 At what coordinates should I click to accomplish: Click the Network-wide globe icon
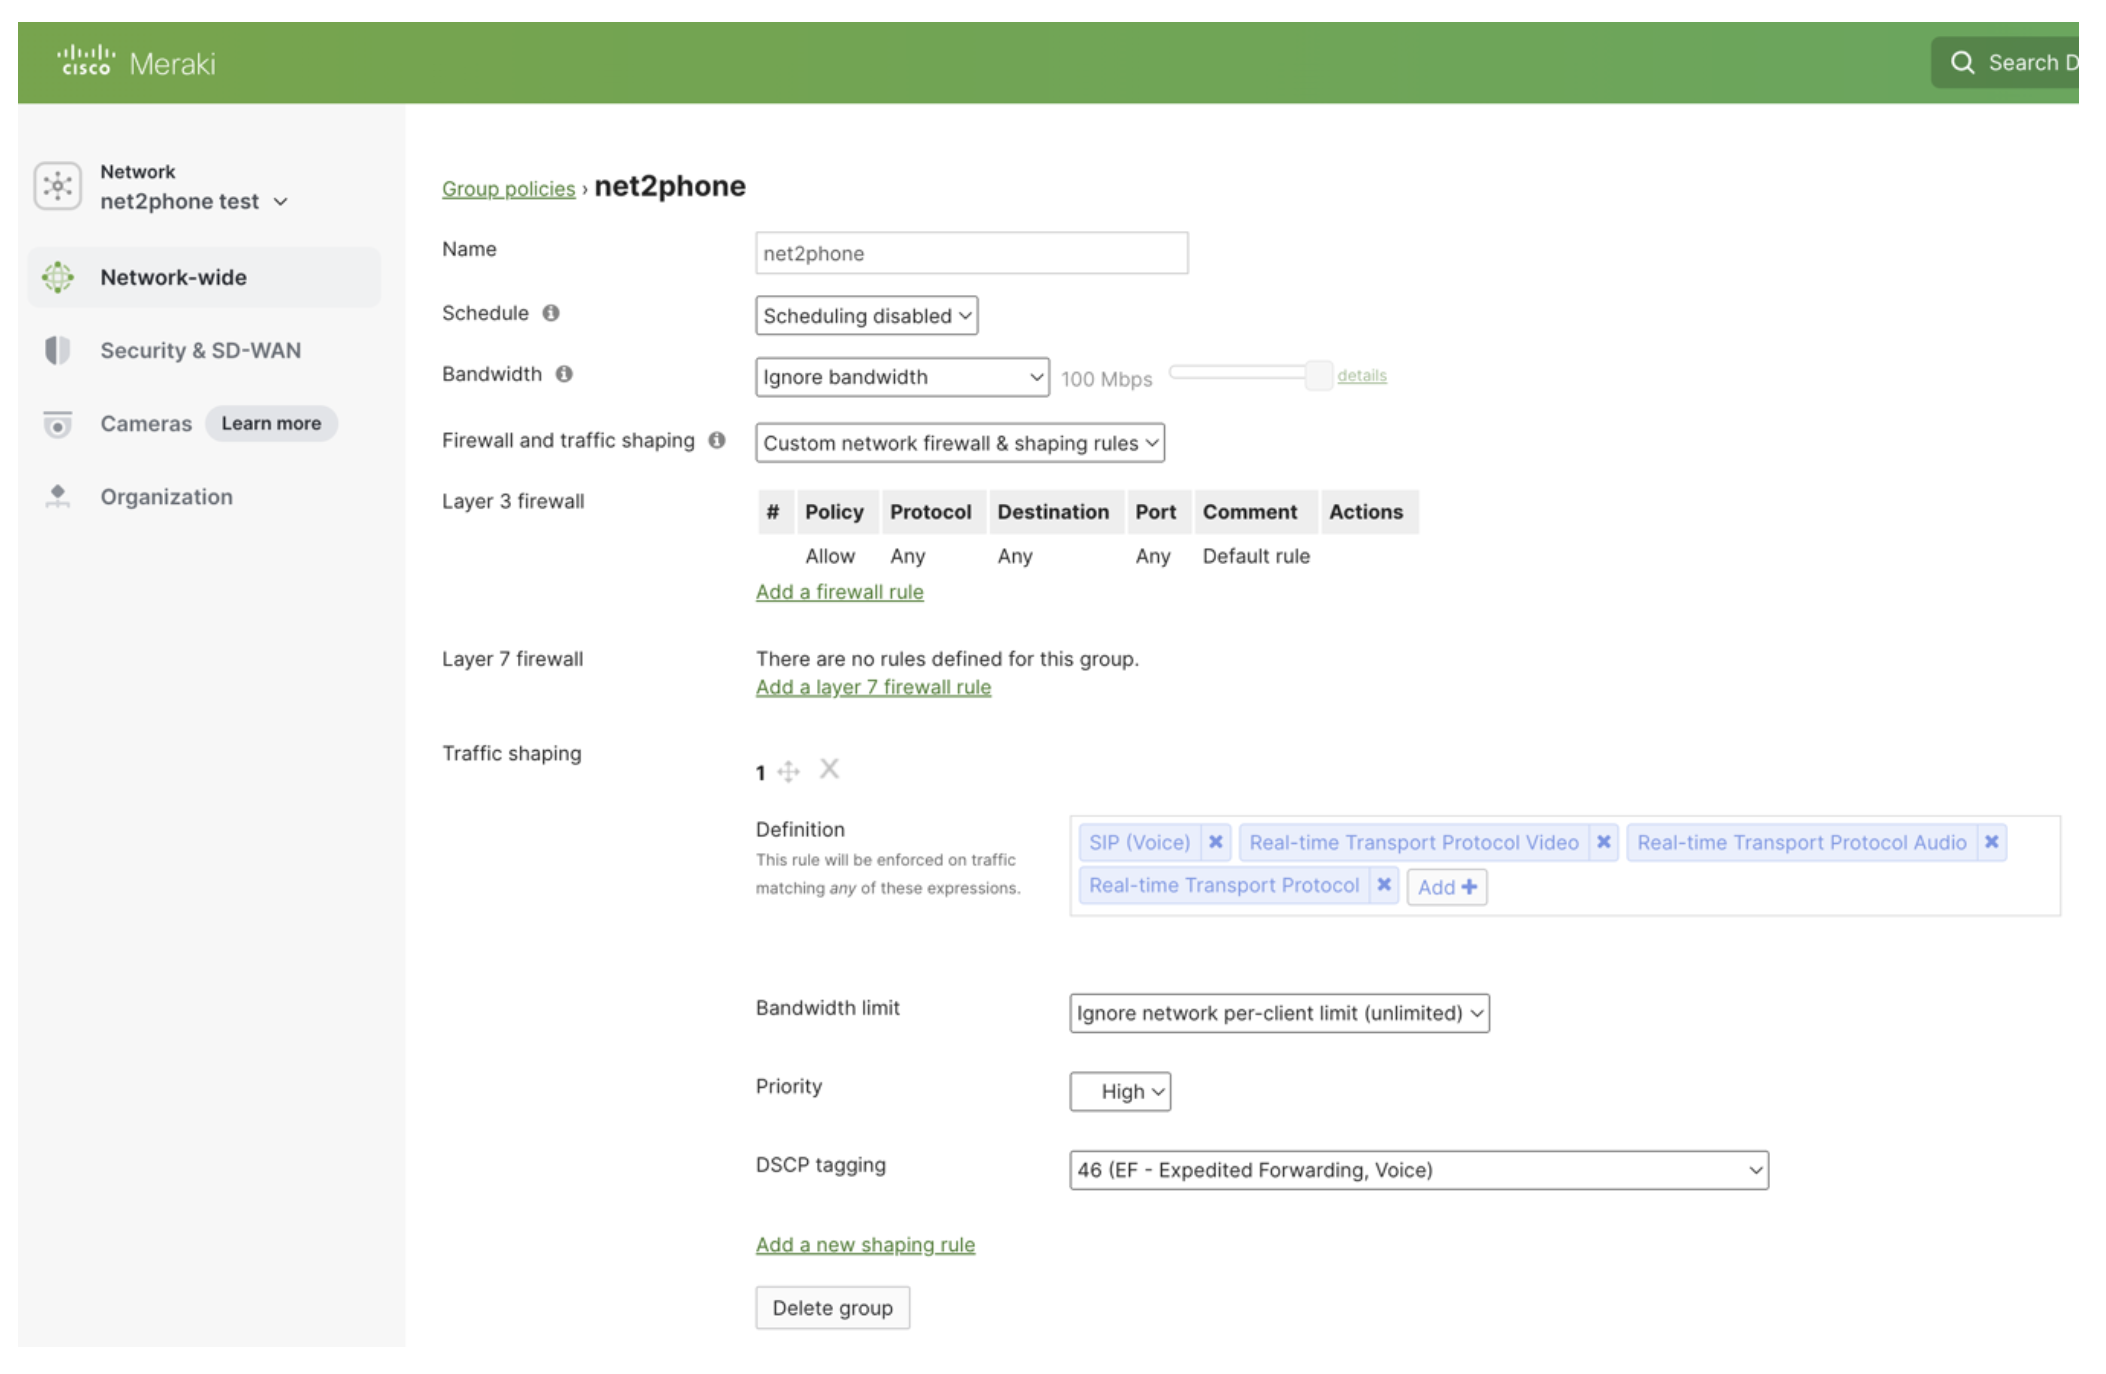[58, 277]
